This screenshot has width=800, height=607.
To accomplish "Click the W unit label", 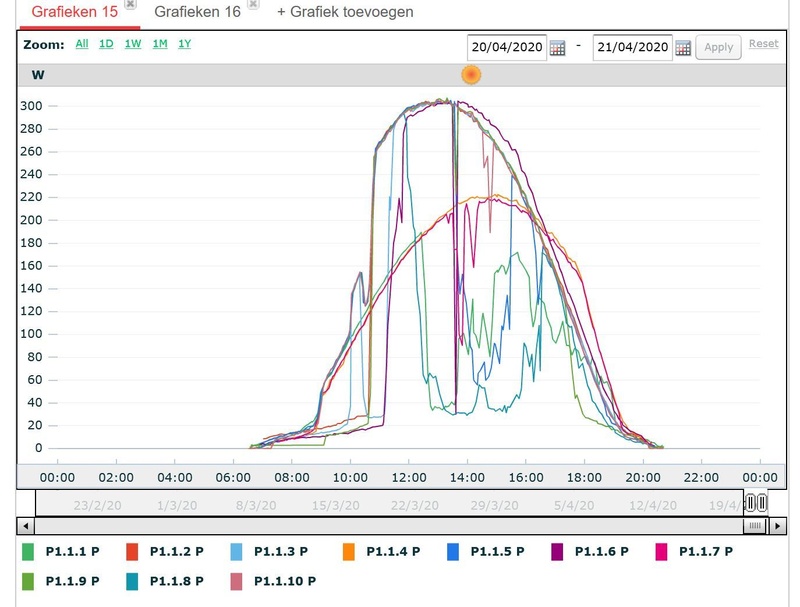I will [x=38, y=75].
